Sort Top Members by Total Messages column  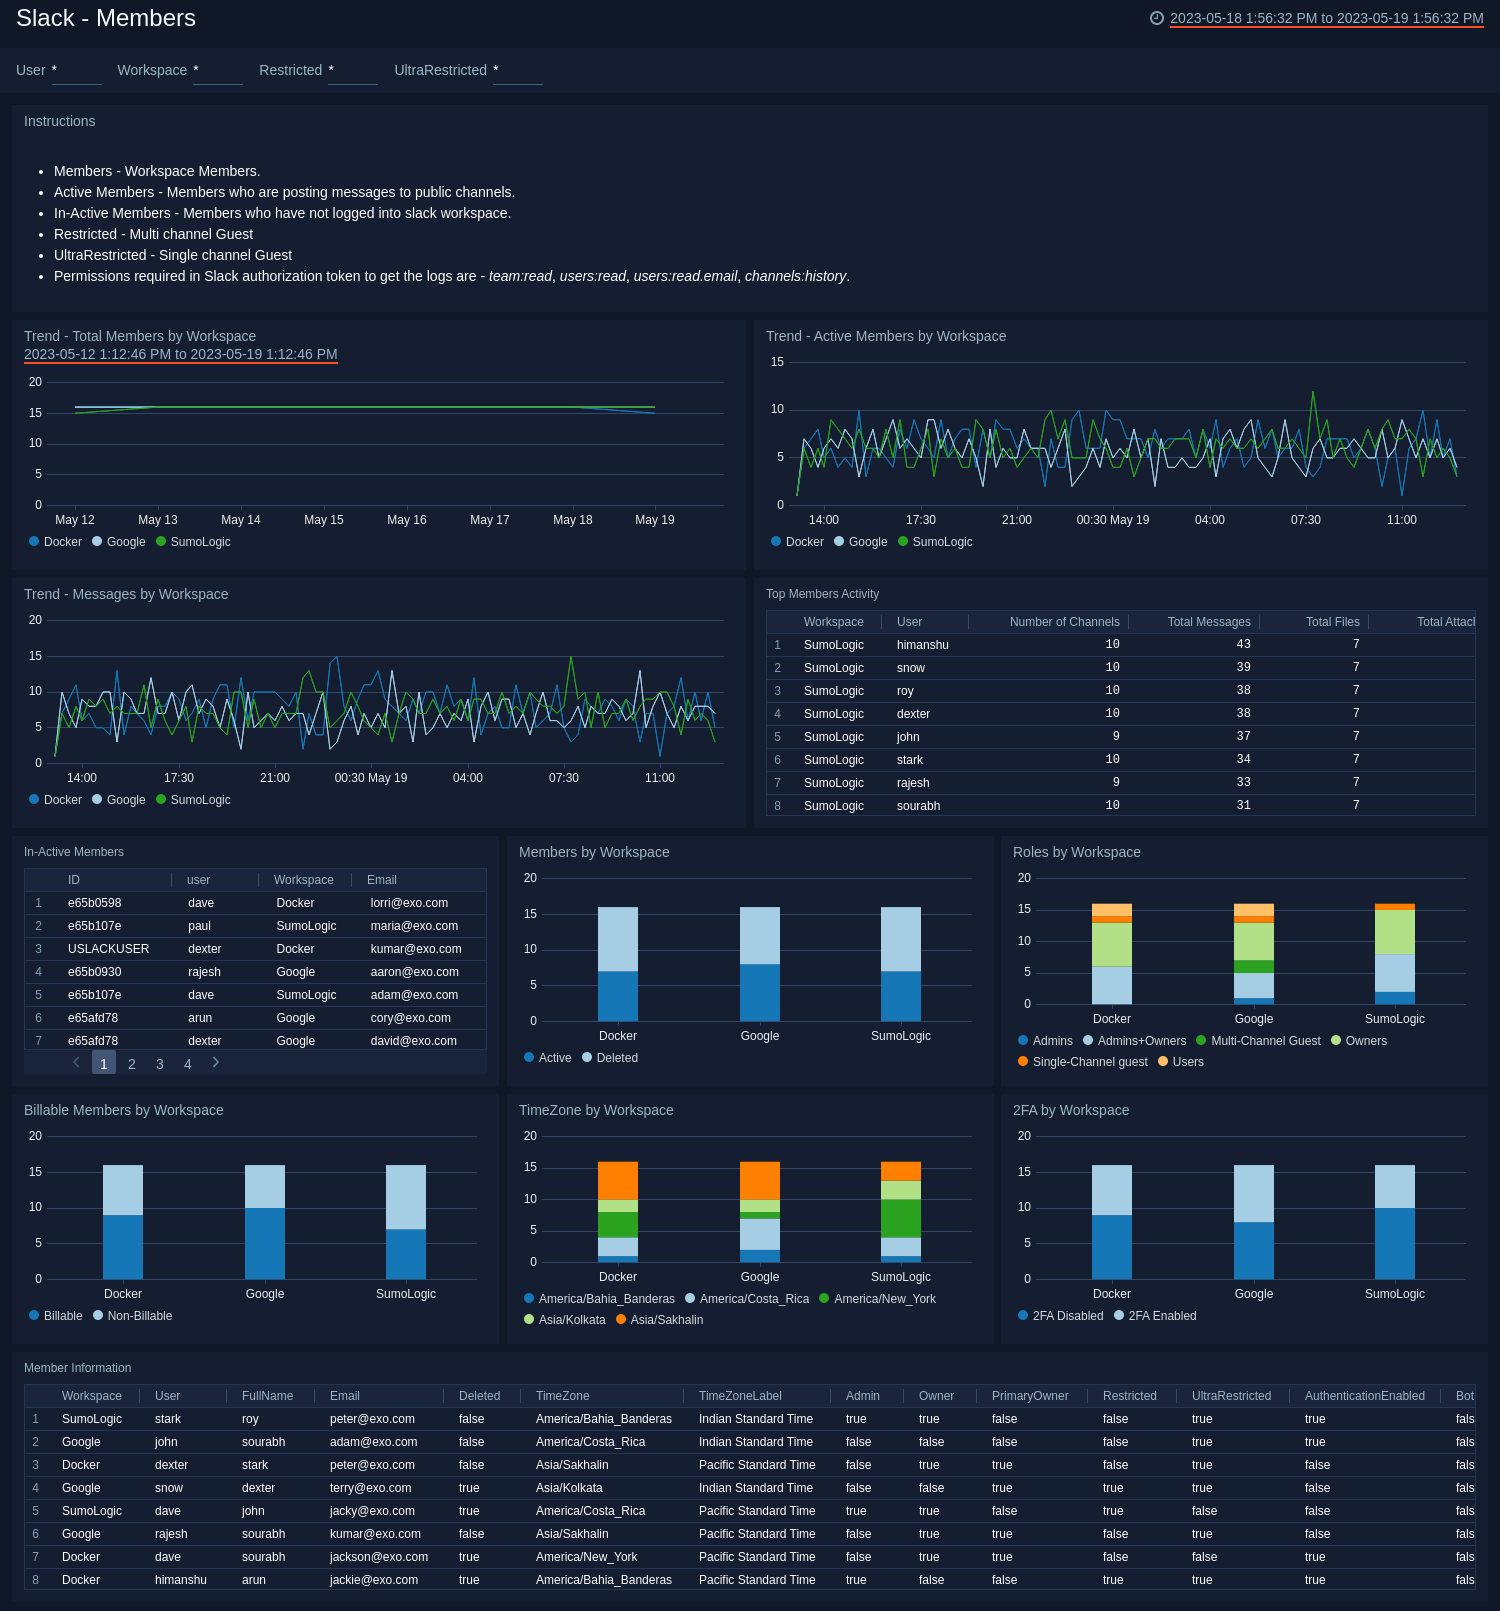1208,622
